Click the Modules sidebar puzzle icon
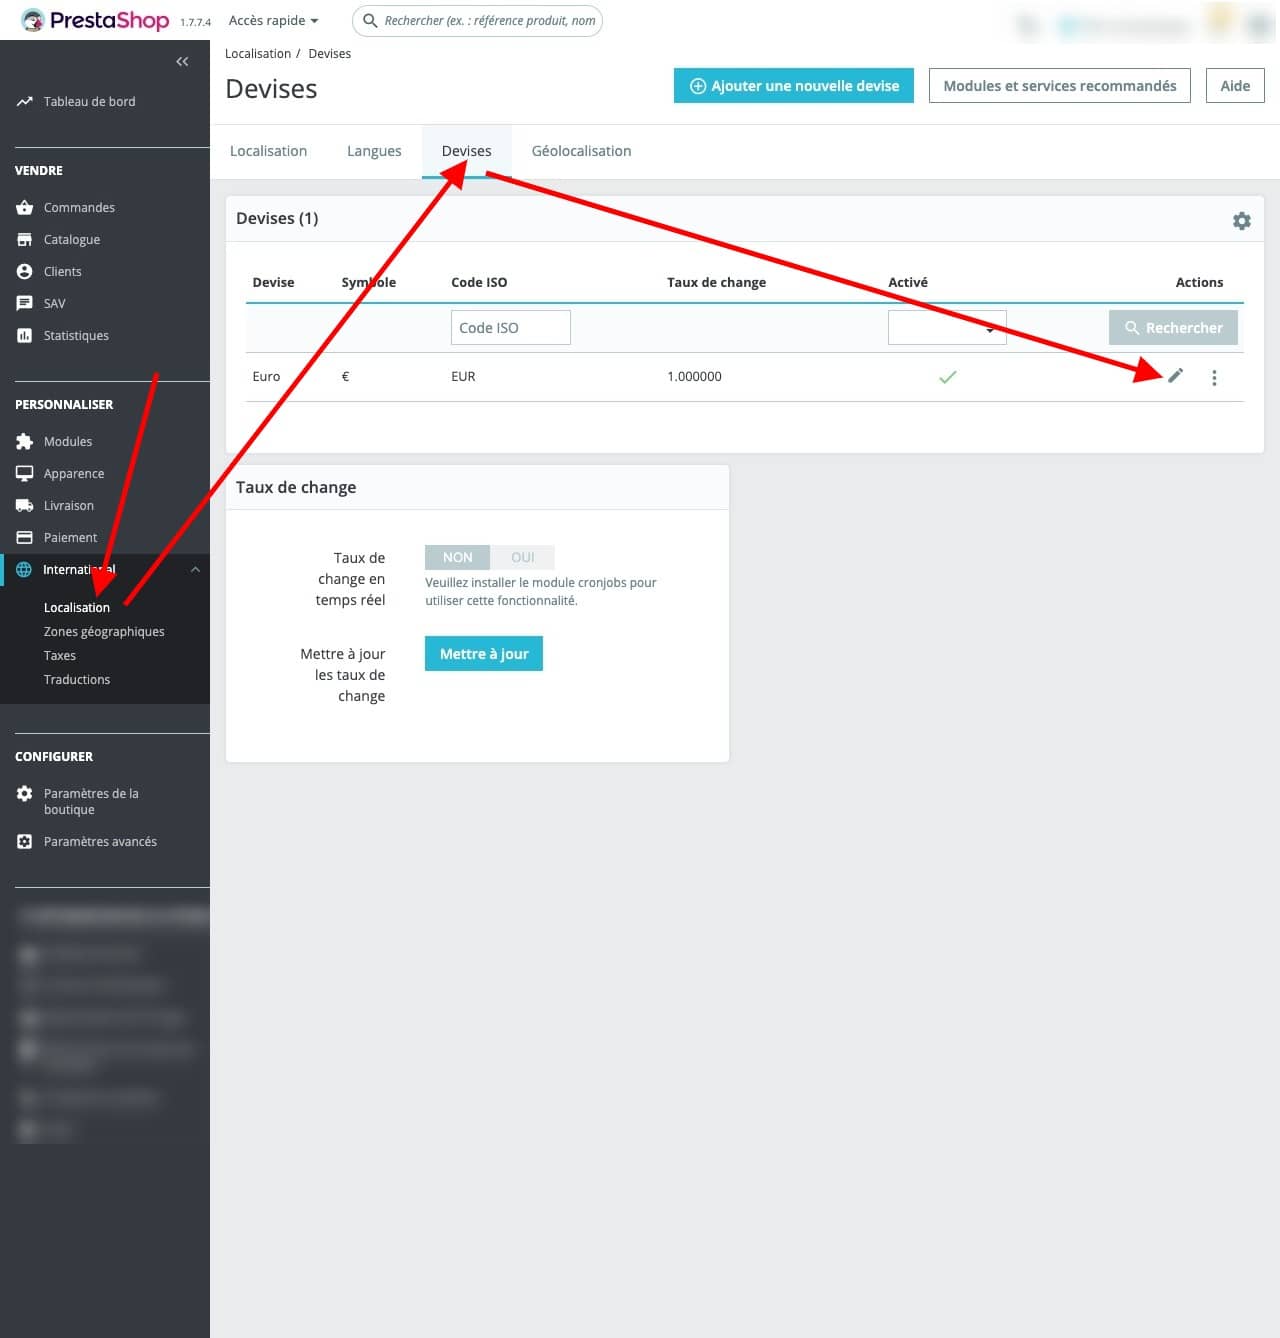Viewport: 1280px width, 1338px height. (24, 440)
